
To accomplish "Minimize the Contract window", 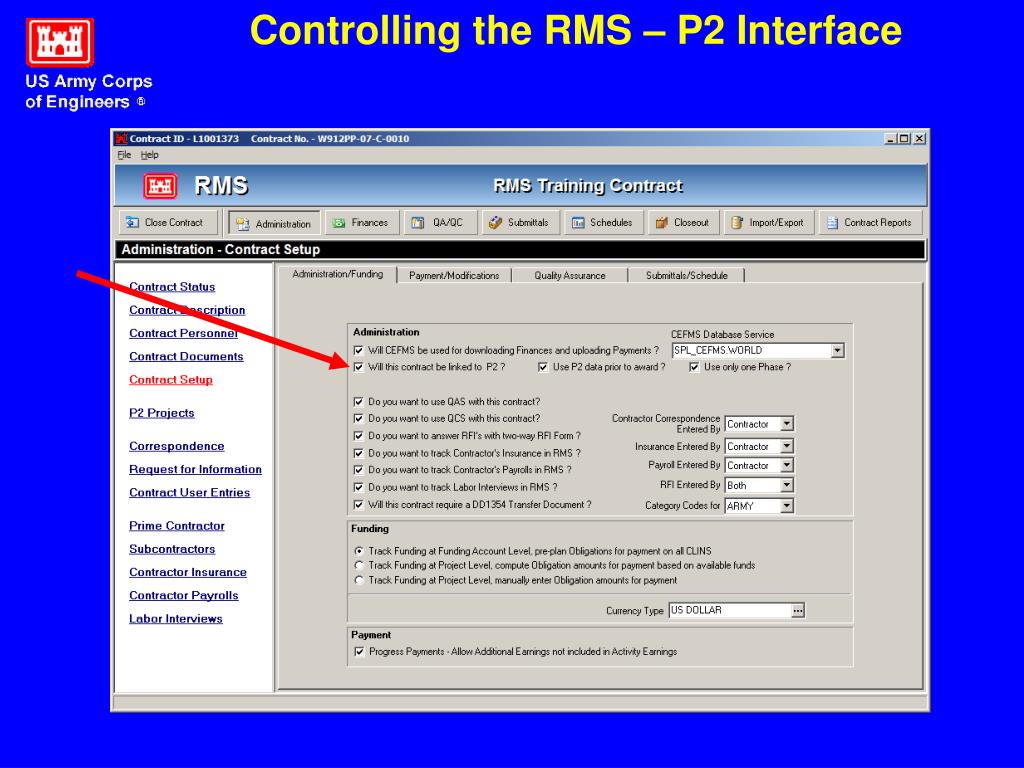I will click(891, 138).
